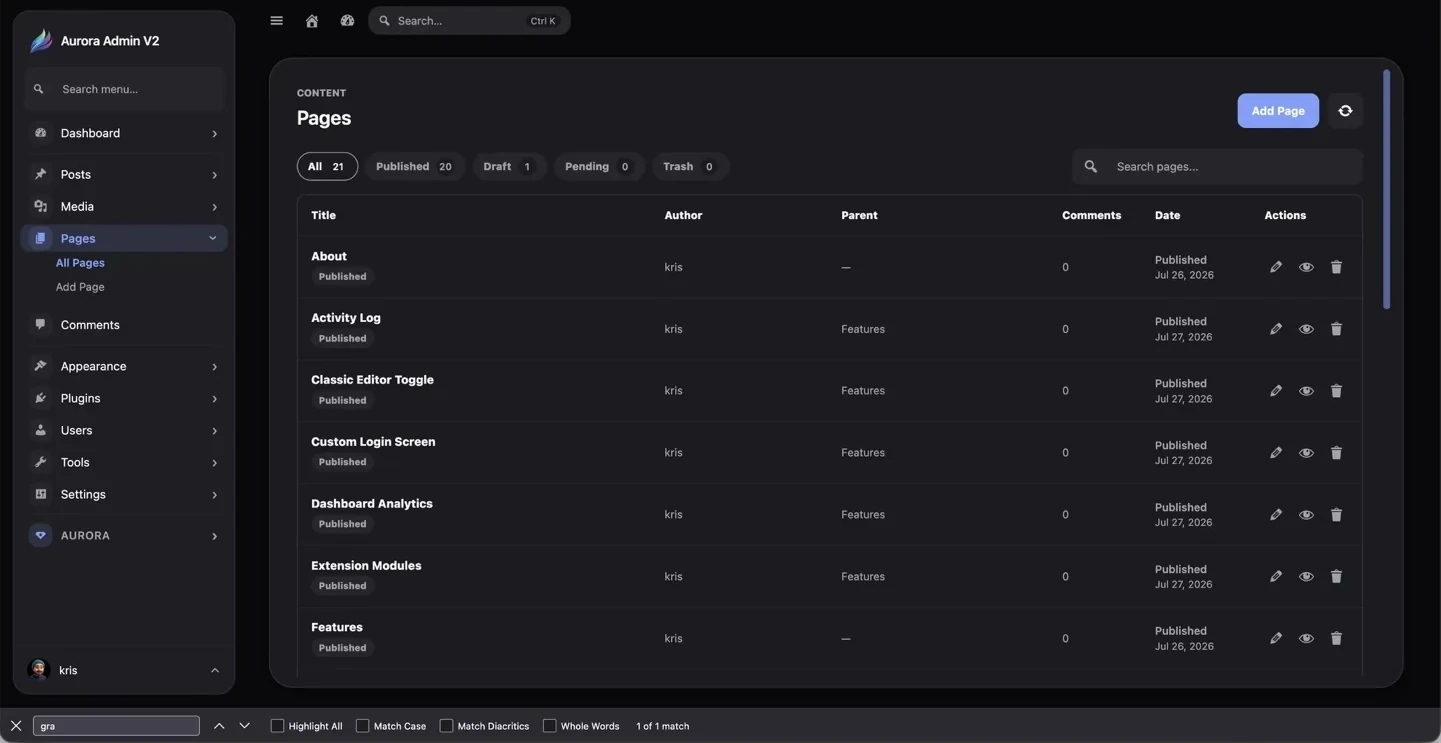View the Classic Editor Toggle page
1441x743 pixels.
pos(1306,391)
